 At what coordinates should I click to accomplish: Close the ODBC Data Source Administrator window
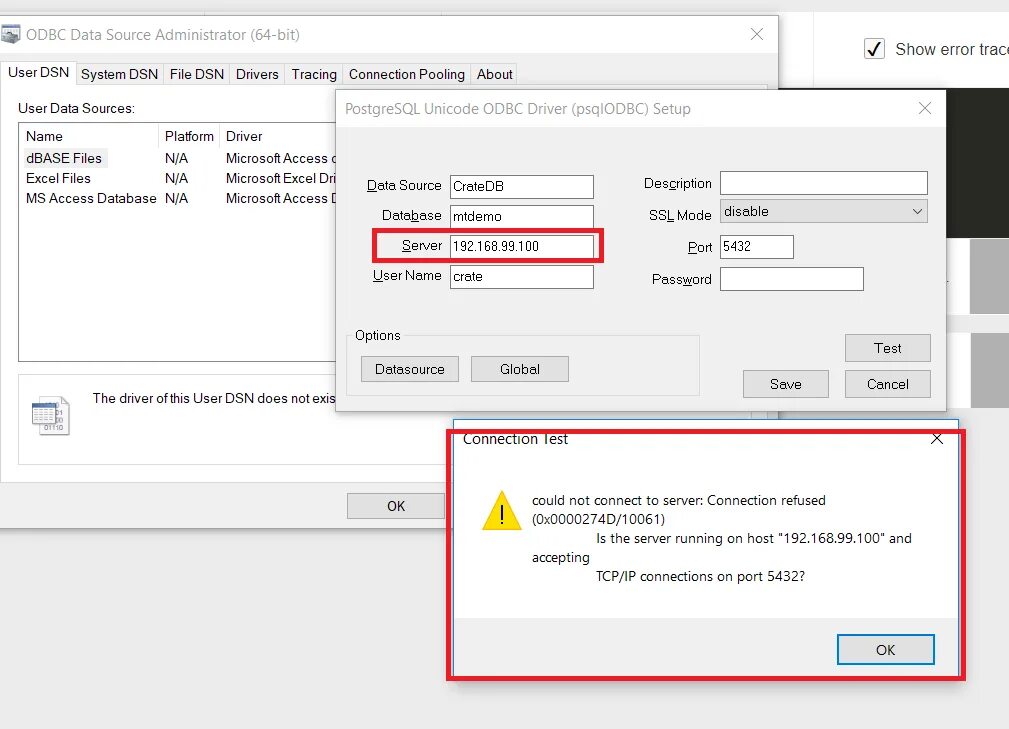(x=757, y=34)
